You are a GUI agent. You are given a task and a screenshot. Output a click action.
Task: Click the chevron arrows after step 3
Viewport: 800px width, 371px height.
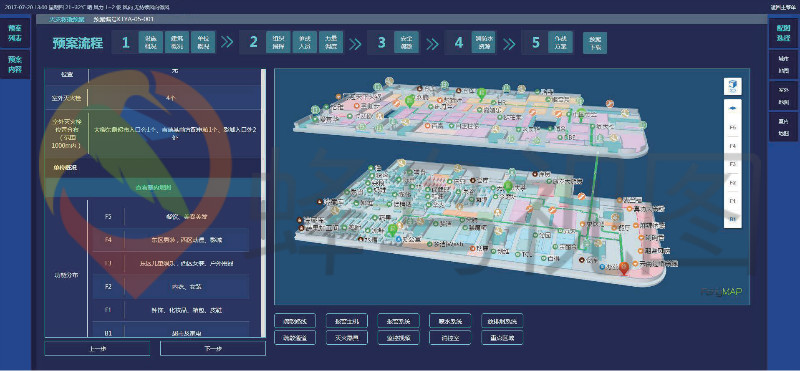[x=432, y=43]
